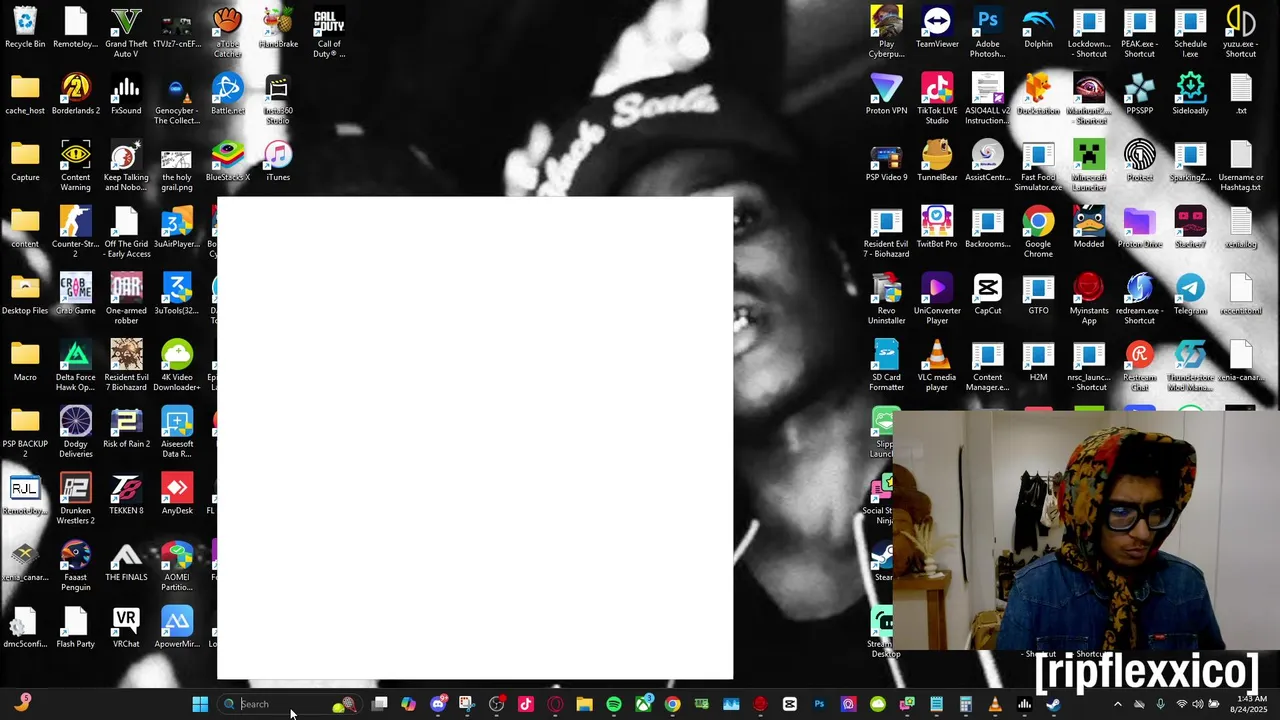The image size is (1280, 720).
Task: Open the Recycle Bin desktop icon
Action: 25,28
